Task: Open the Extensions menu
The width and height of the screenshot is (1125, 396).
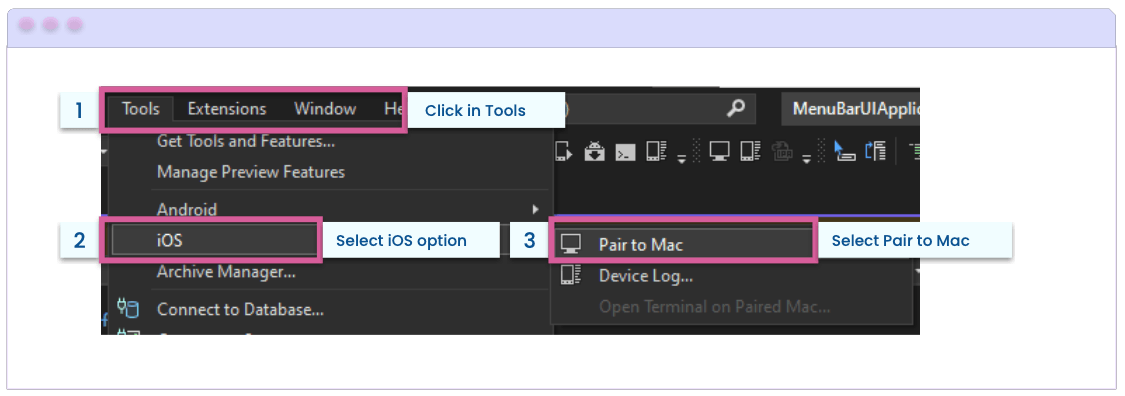Action: click(227, 109)
